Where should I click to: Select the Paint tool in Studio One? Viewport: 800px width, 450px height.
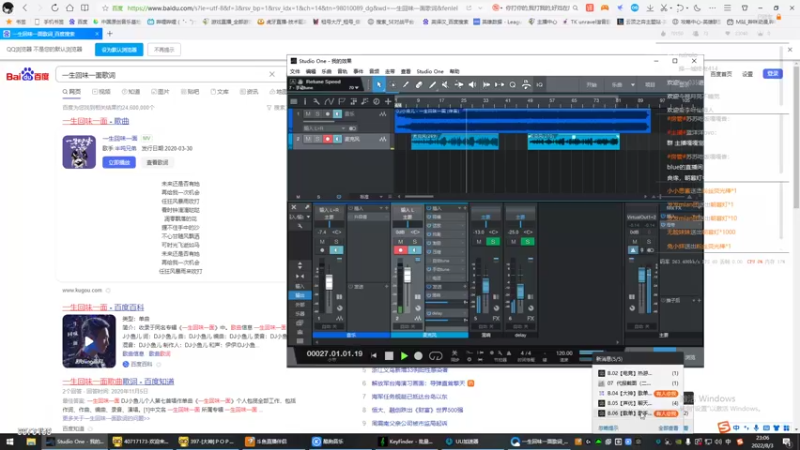click(432, 85)
